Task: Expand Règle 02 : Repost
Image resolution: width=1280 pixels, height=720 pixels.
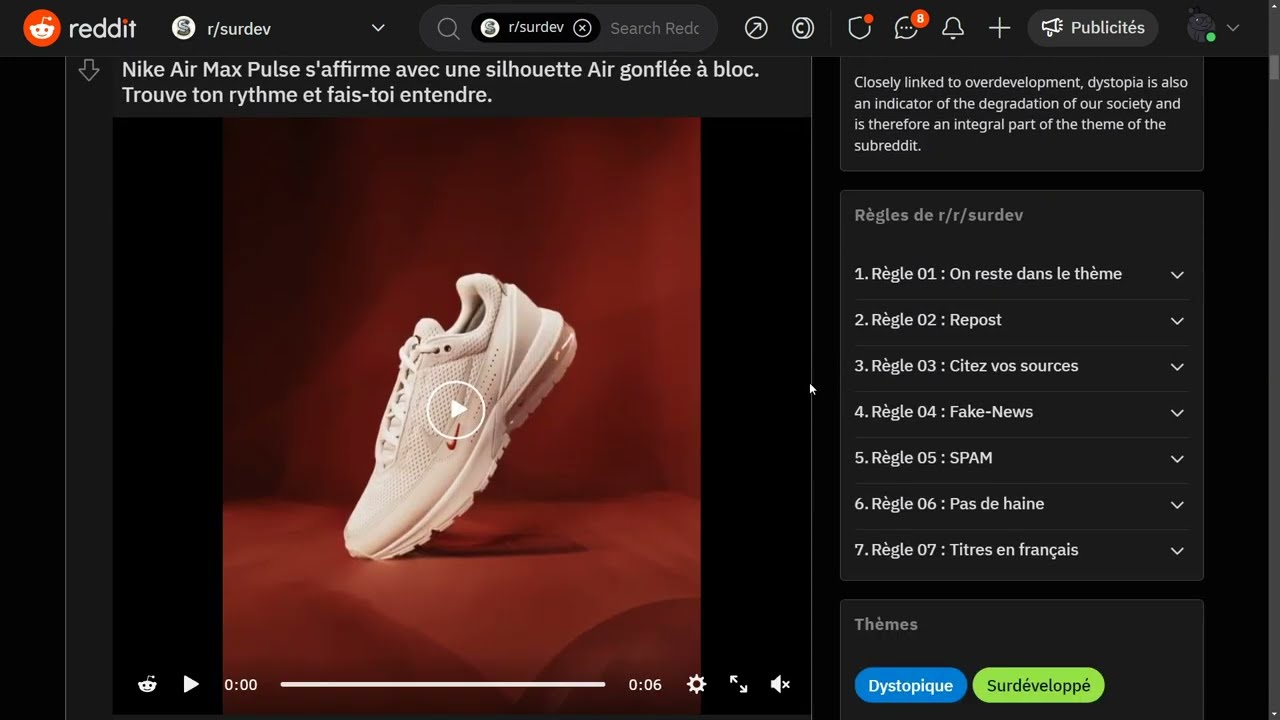Action: [x=1021, y=320]
